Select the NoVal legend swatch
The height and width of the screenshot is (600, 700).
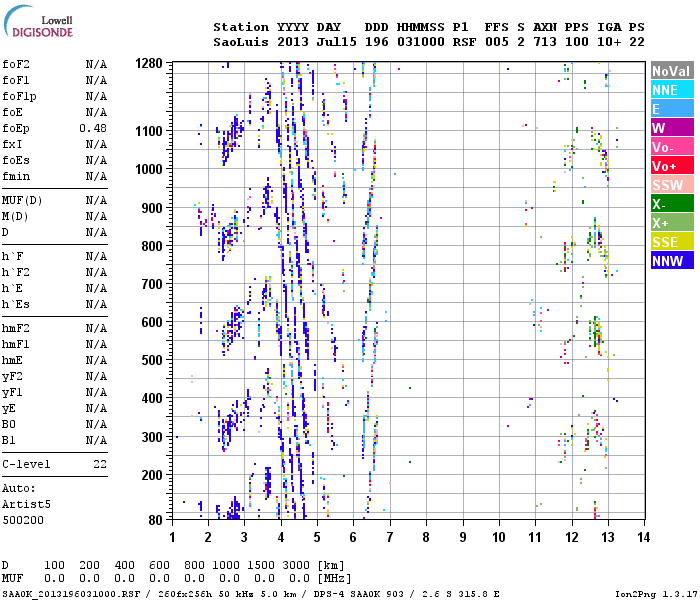(x=672, y=71)
